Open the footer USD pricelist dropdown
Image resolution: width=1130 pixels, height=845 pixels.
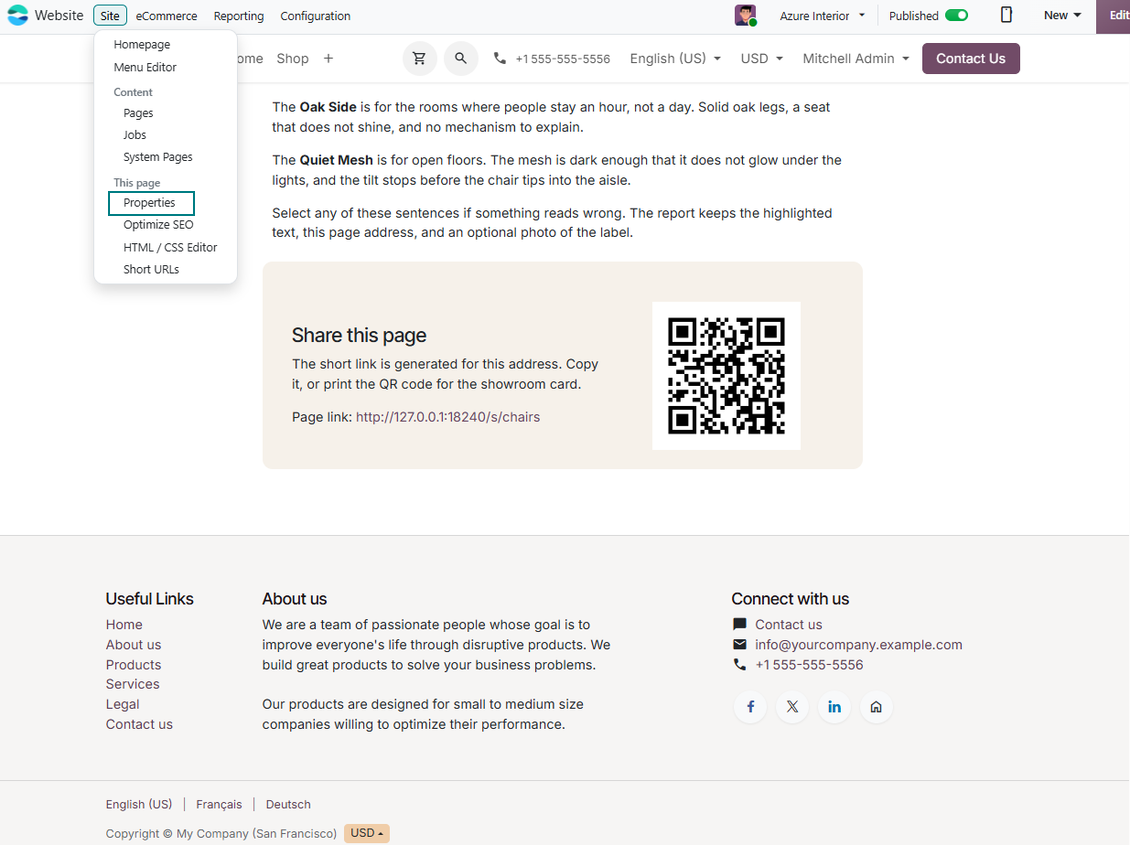point(367,833)
